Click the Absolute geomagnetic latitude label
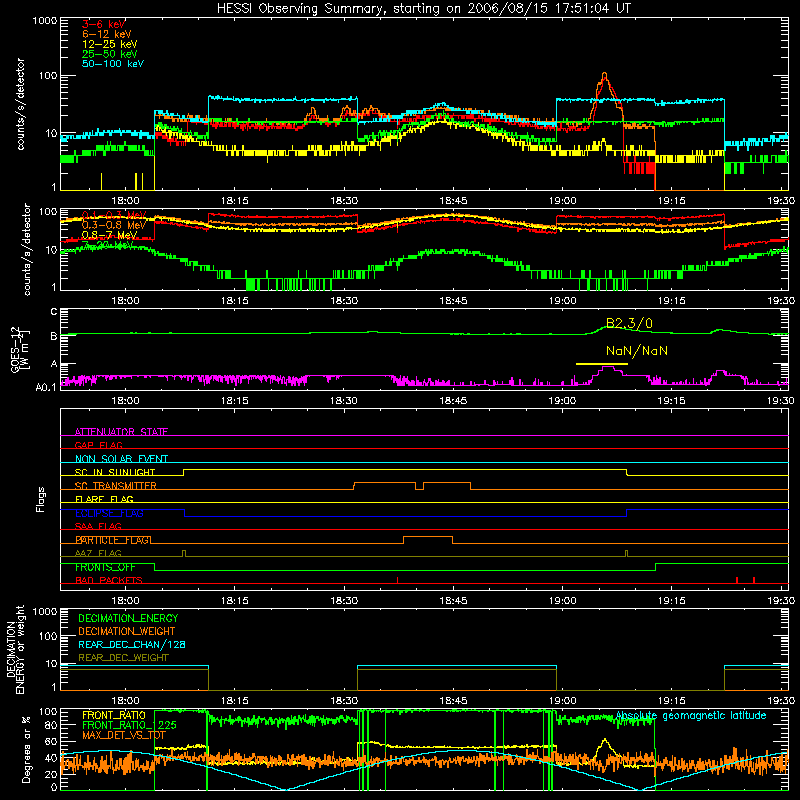This screenshot has width=800, height=800. pos(691,716)
